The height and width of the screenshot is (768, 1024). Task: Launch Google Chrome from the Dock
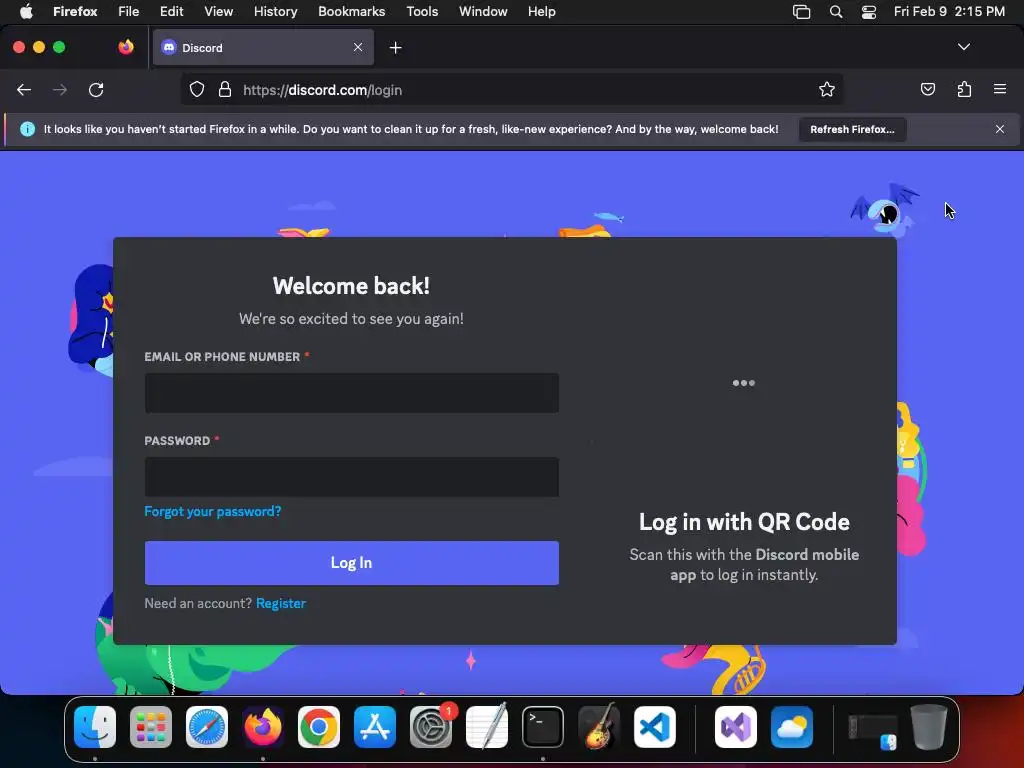319,727
